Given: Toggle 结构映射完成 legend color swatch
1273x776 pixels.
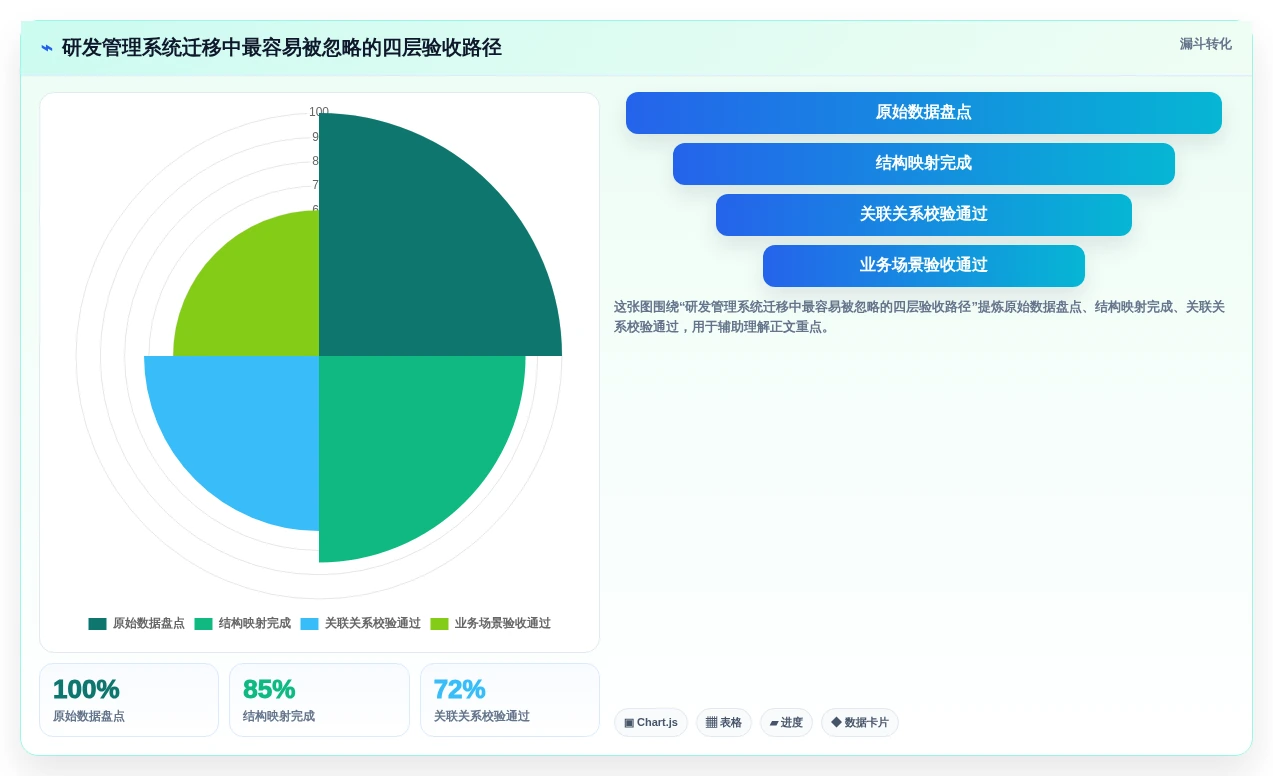Looking at the screenshot, I should coord(203,624).
